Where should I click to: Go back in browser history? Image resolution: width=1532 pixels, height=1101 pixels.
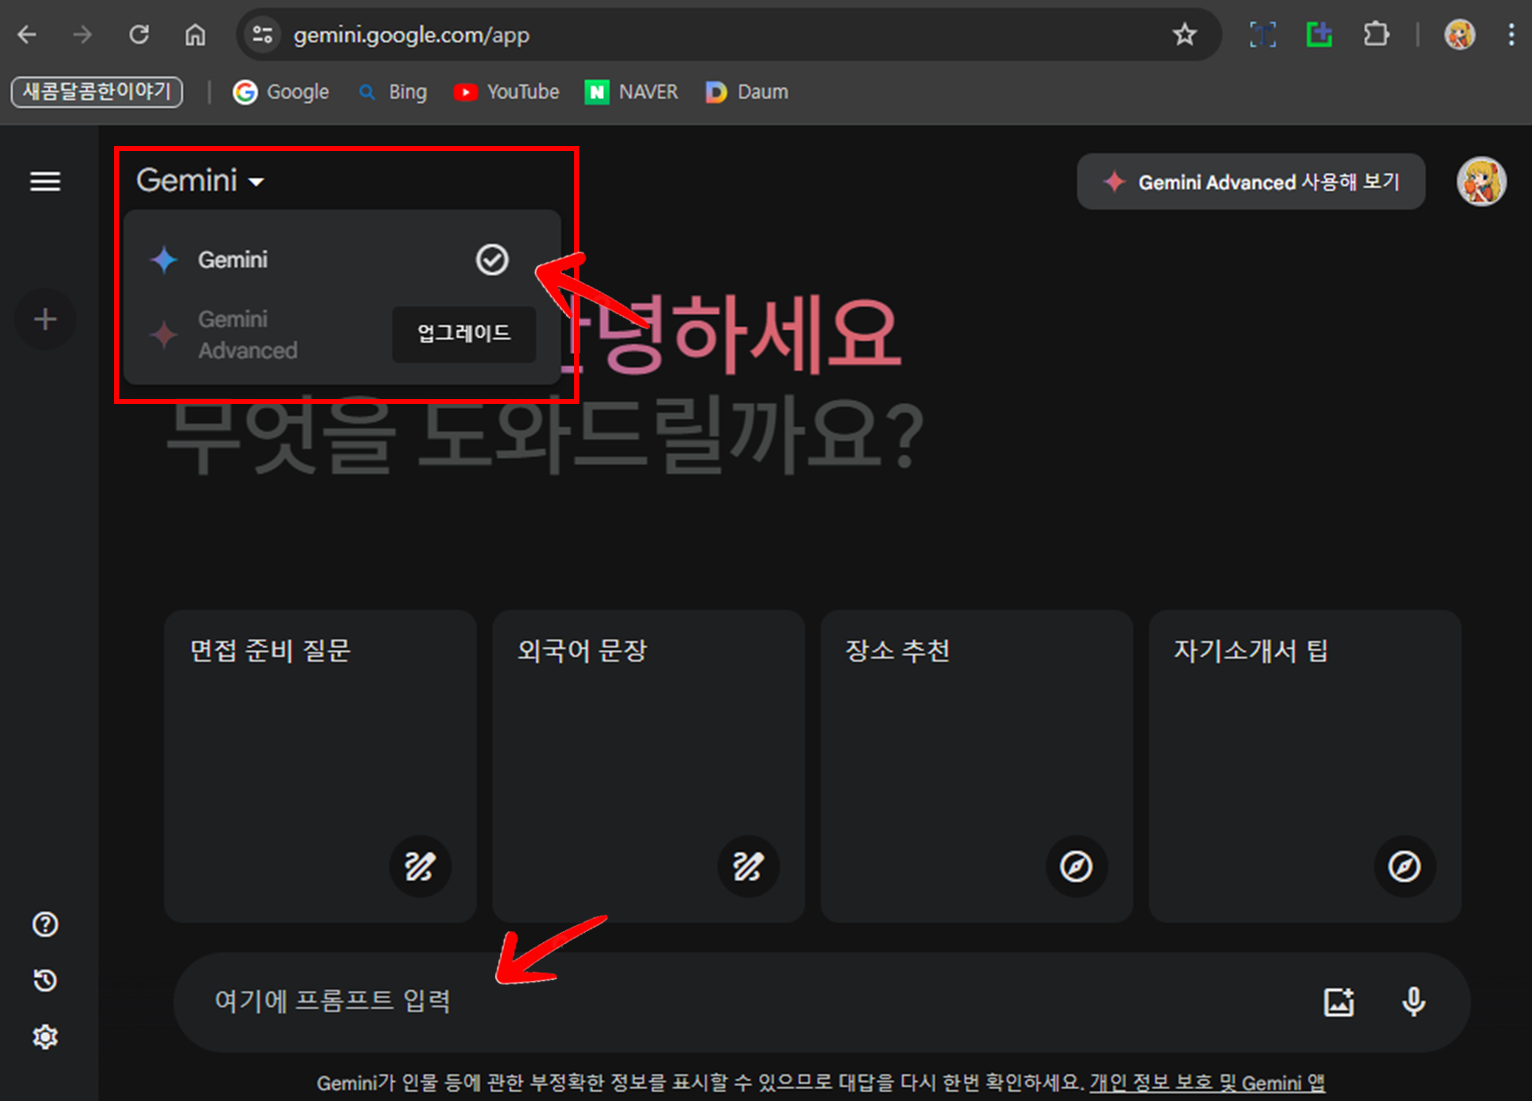[27, 35]
